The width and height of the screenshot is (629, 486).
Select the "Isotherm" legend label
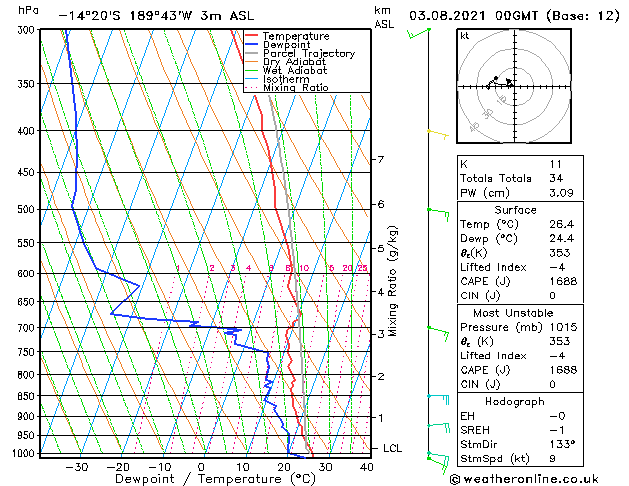286,79
